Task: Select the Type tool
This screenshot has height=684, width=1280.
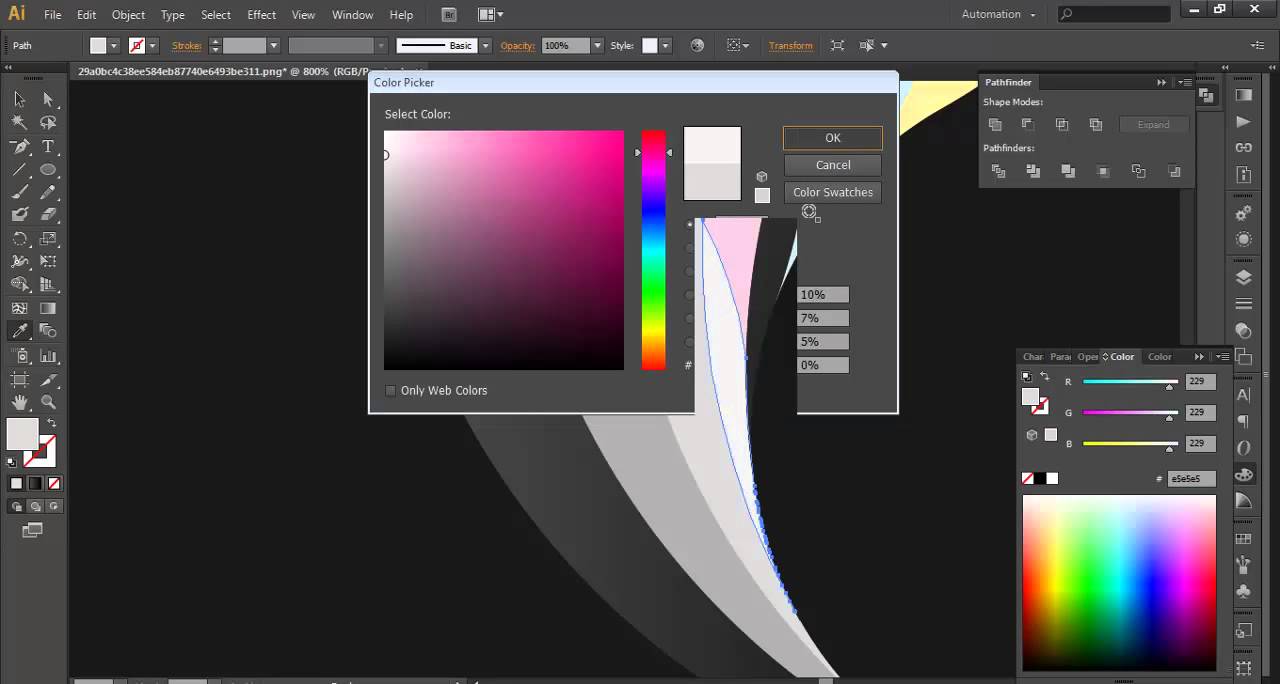Action: (x=48, y=146)
